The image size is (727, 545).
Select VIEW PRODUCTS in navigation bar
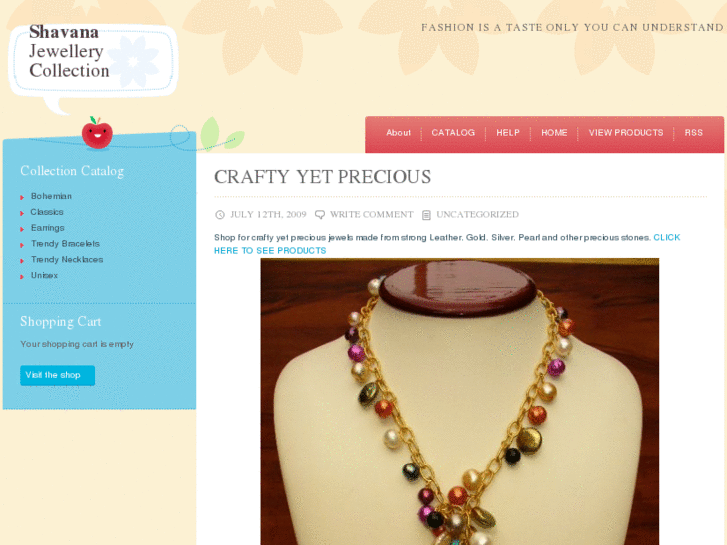[x=626, y=133]
